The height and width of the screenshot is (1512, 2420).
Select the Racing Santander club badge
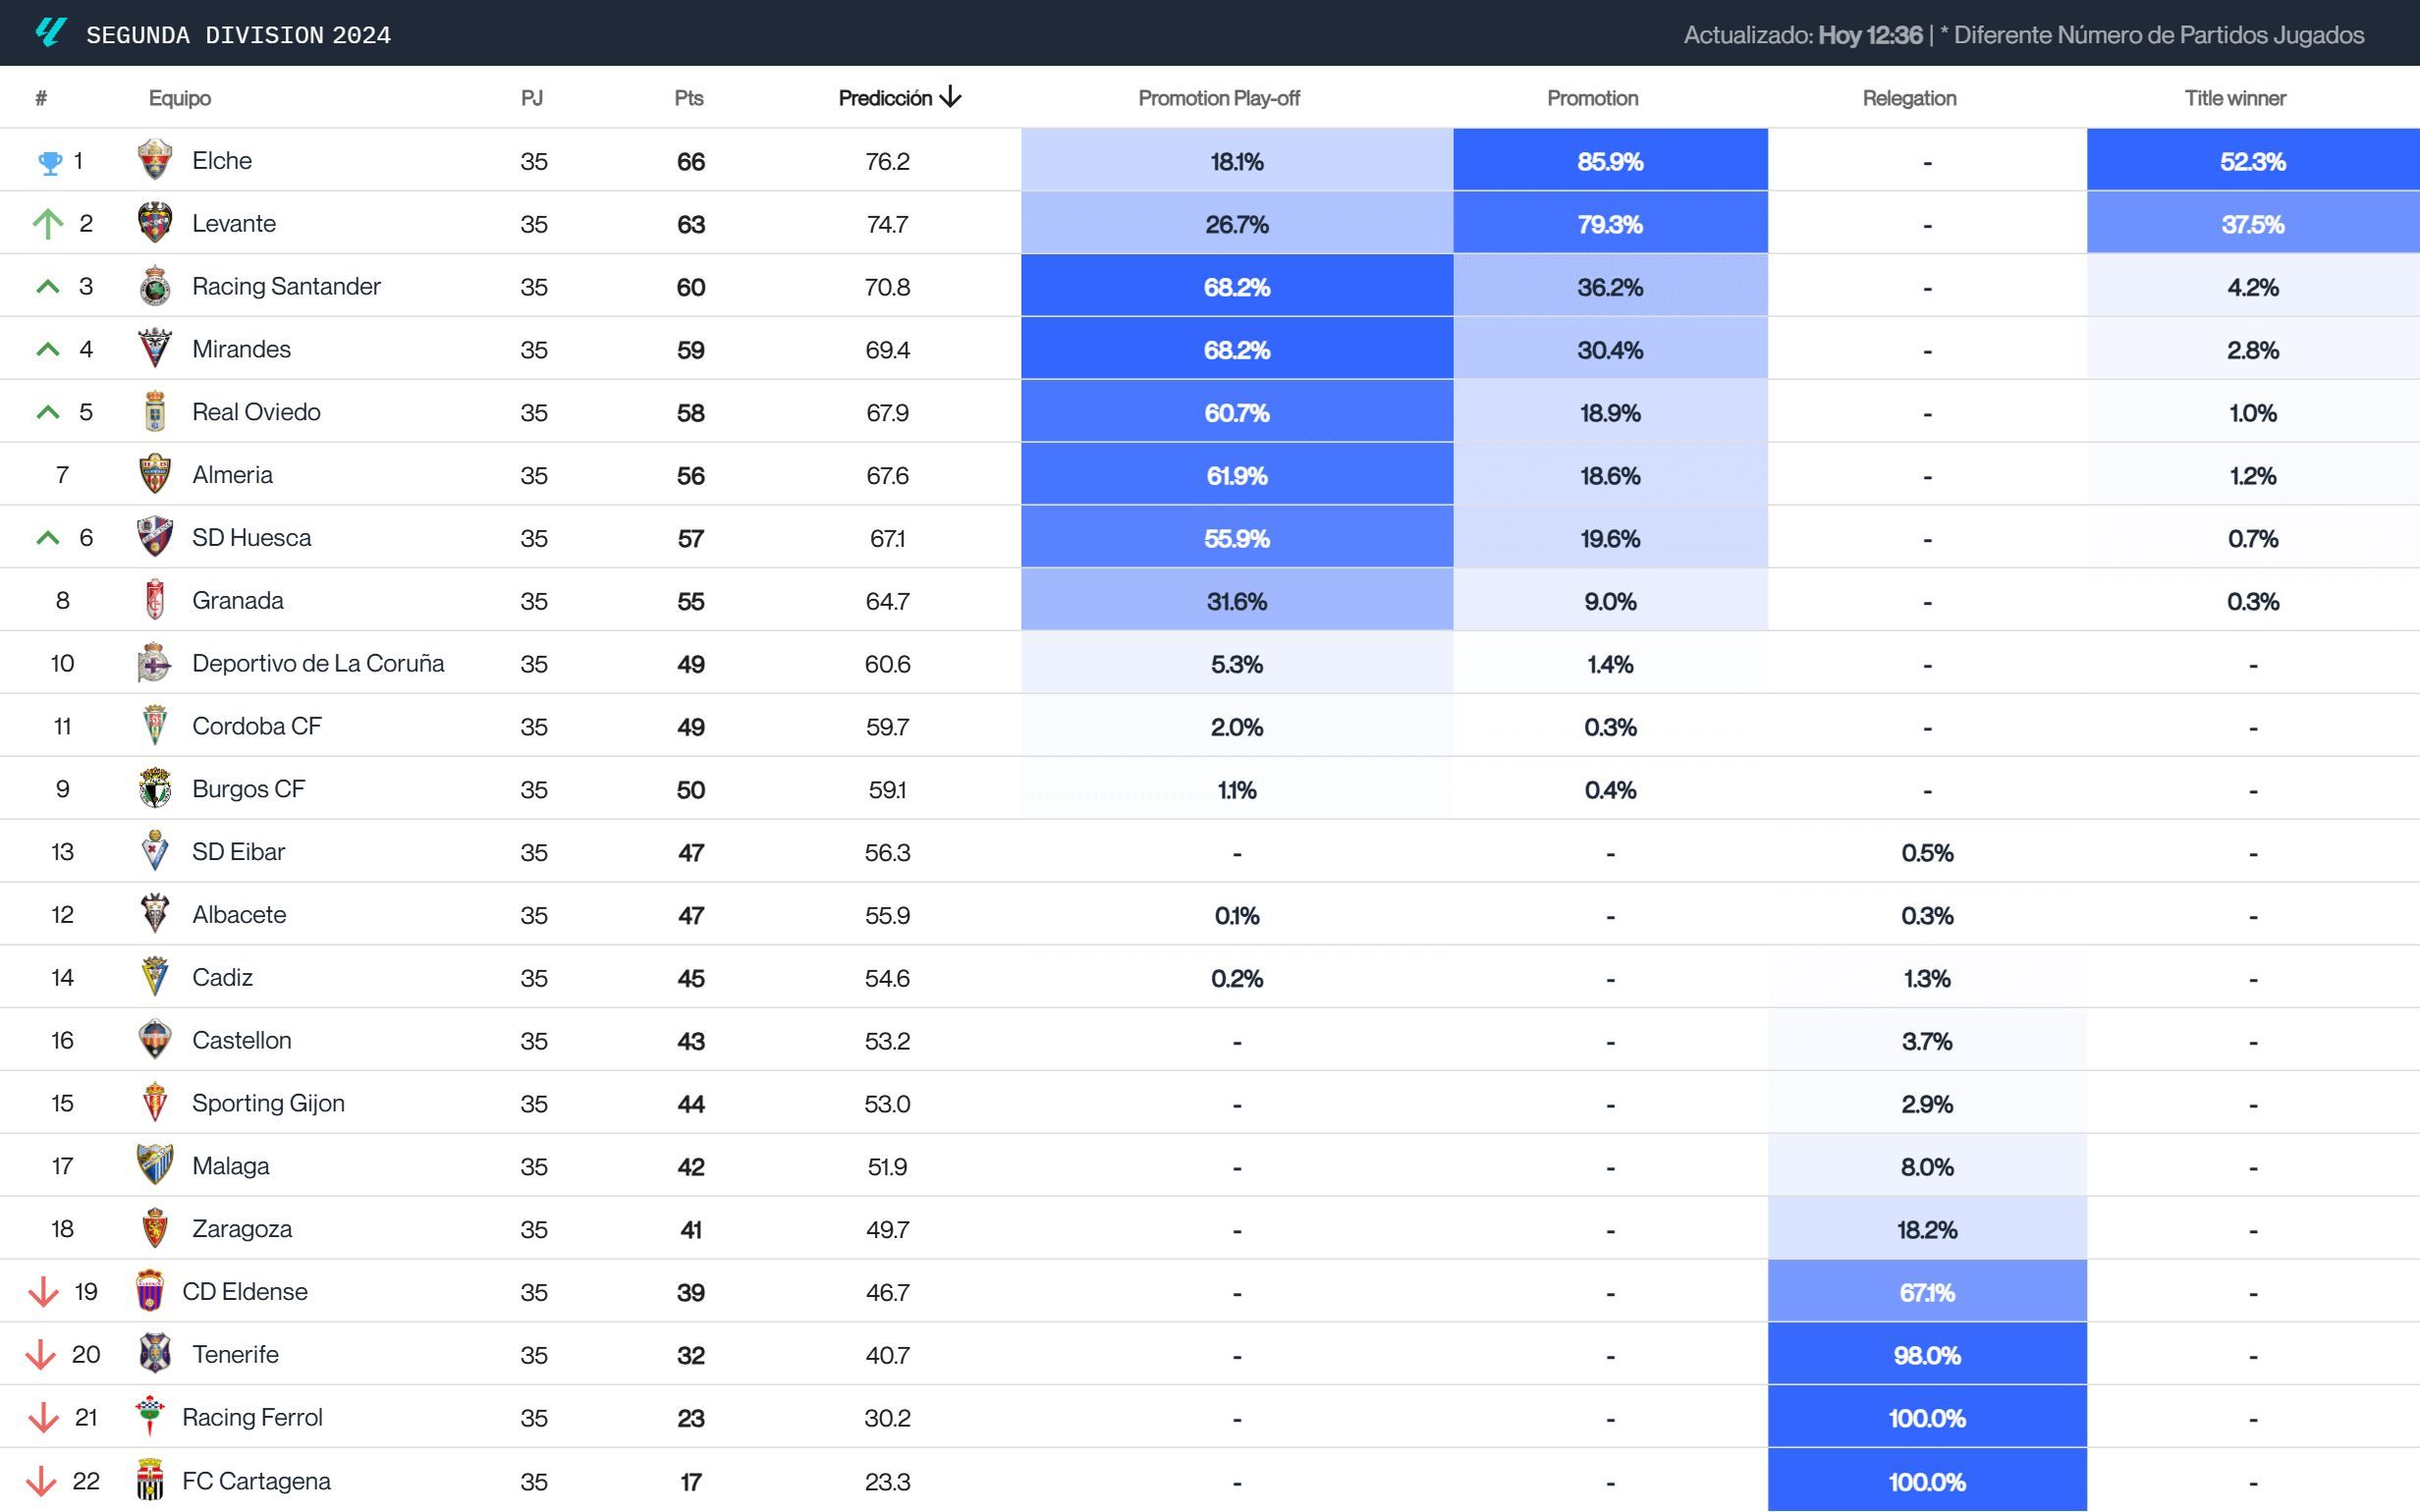(x=155, y=286)
